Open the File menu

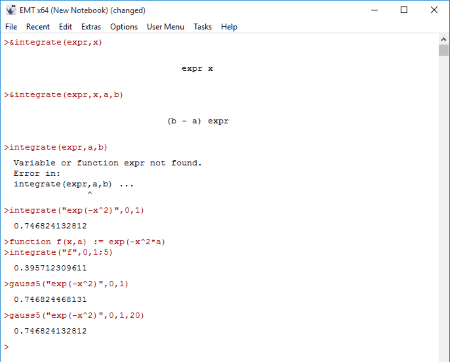tap(11, 27)
